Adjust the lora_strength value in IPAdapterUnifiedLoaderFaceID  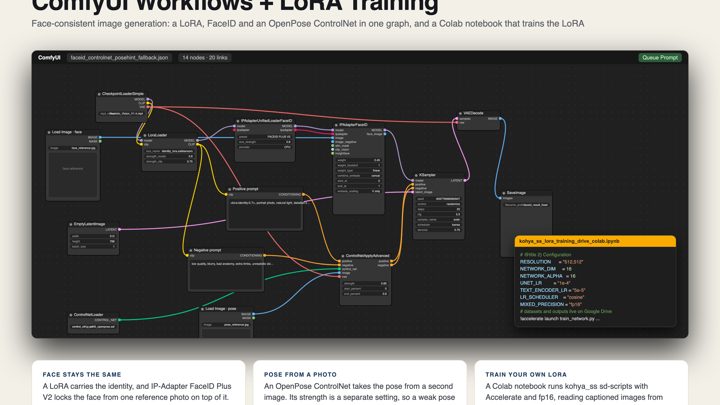point(264,142)
